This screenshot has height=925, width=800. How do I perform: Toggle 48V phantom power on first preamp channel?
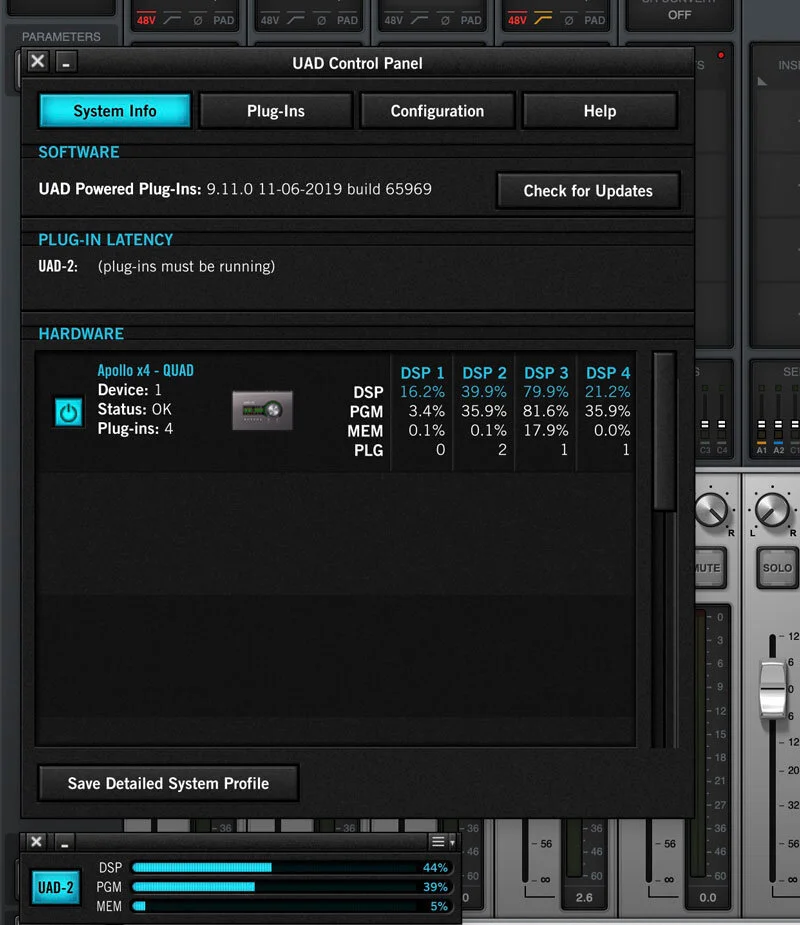pos(146,20)
